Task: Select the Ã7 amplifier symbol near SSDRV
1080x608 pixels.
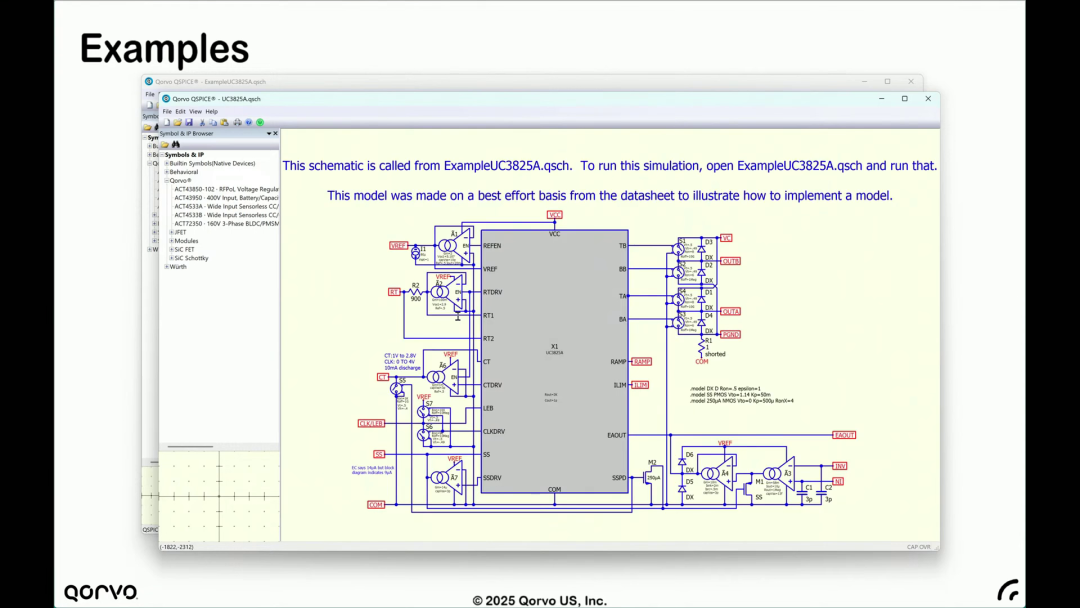Action: [446, 478]
